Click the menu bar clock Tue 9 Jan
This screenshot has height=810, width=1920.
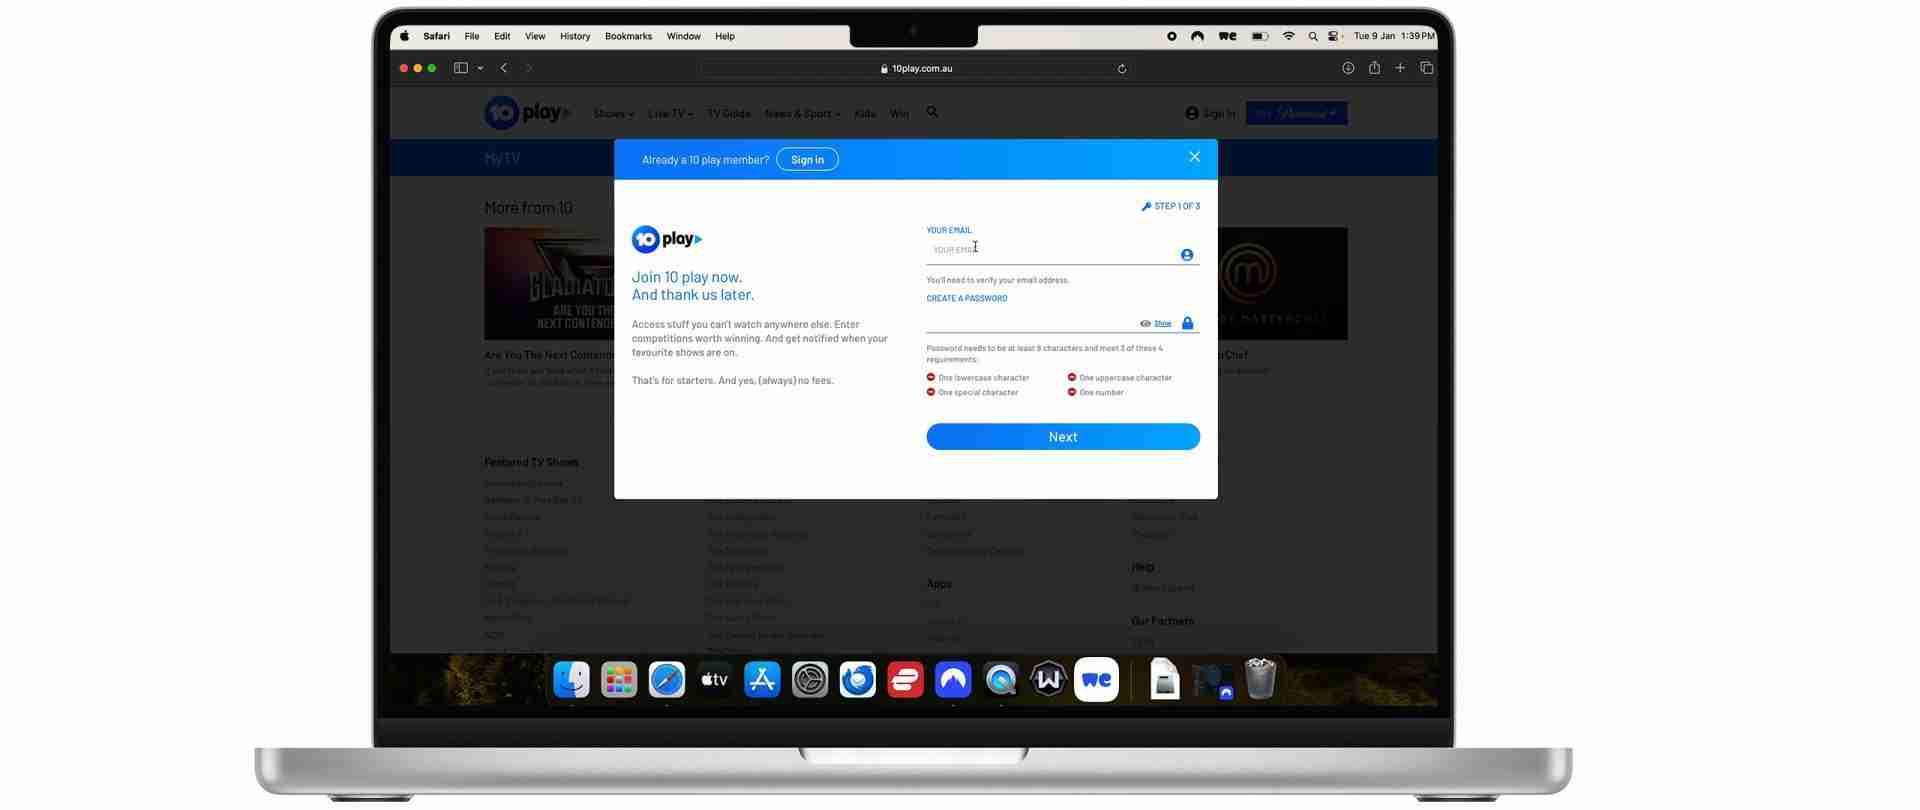[x=1394, y=36]
